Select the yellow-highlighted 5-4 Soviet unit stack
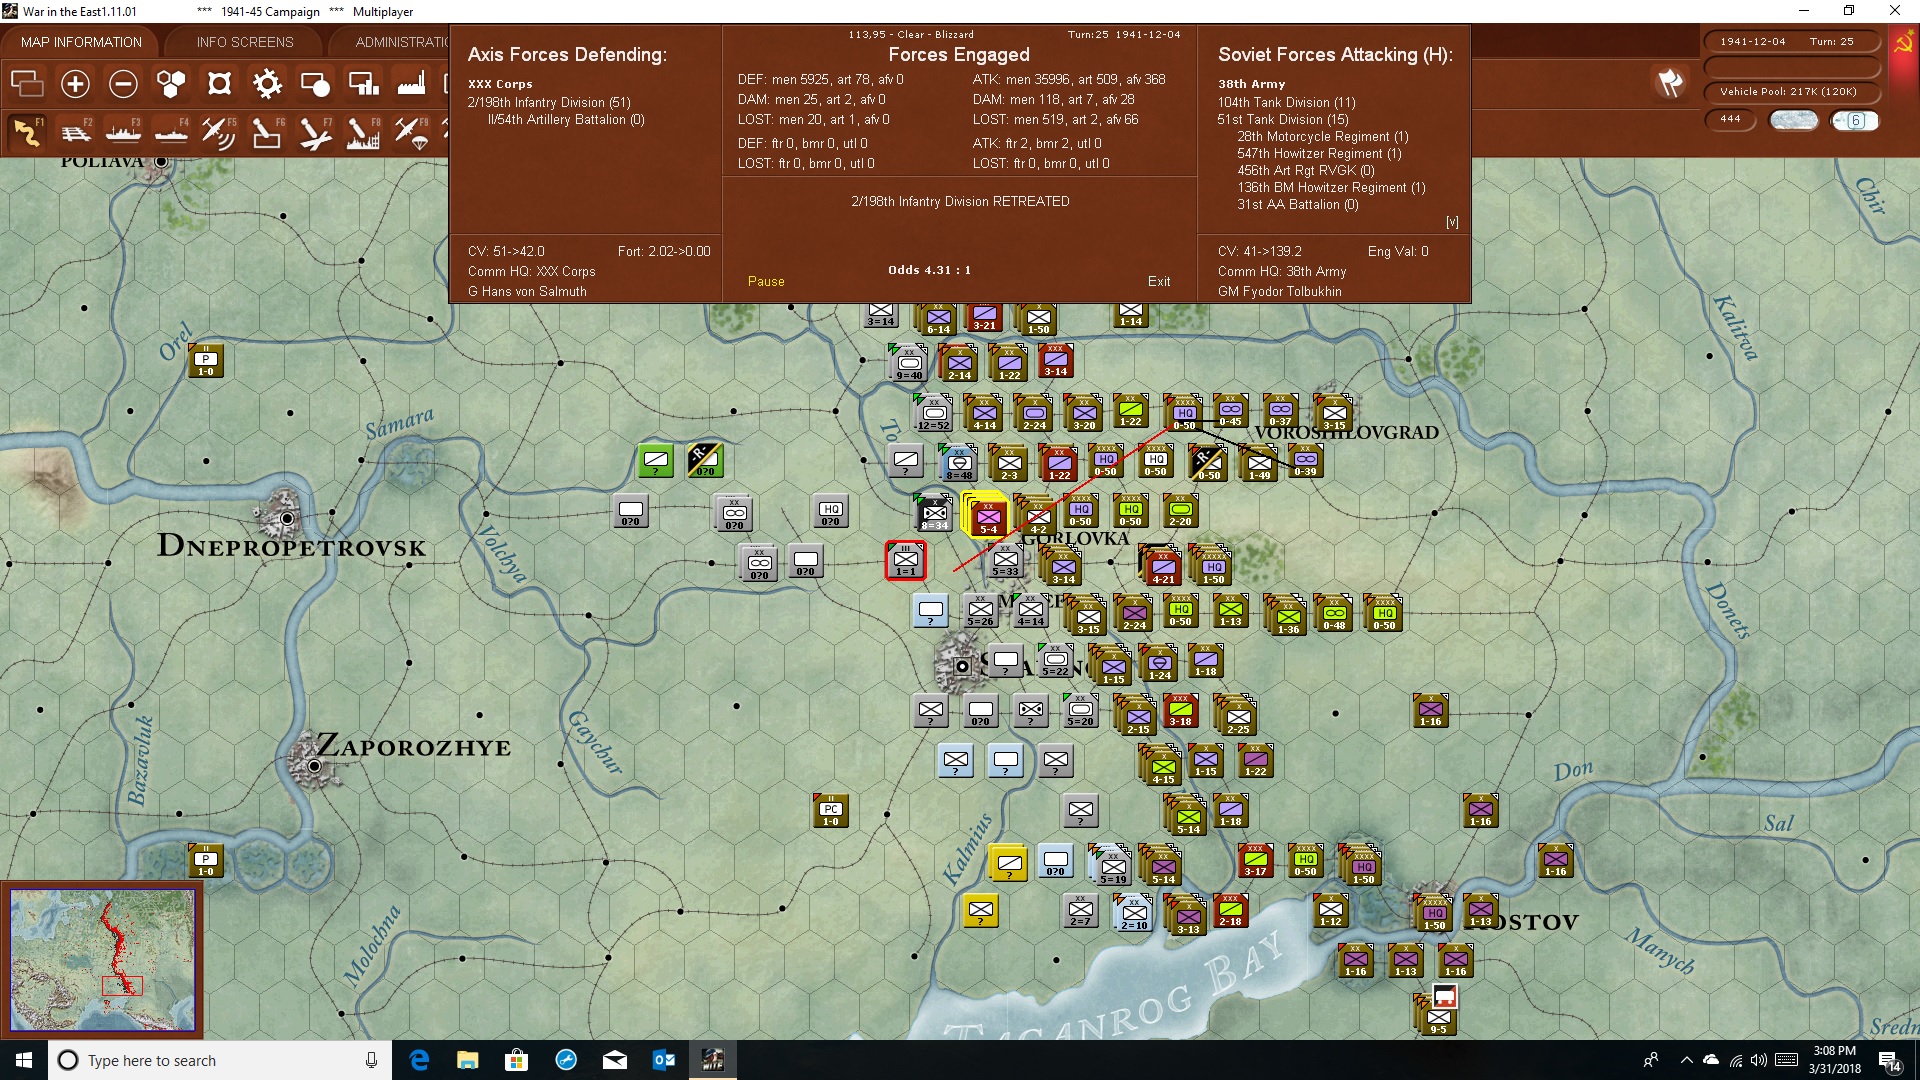 click(986, 514)
